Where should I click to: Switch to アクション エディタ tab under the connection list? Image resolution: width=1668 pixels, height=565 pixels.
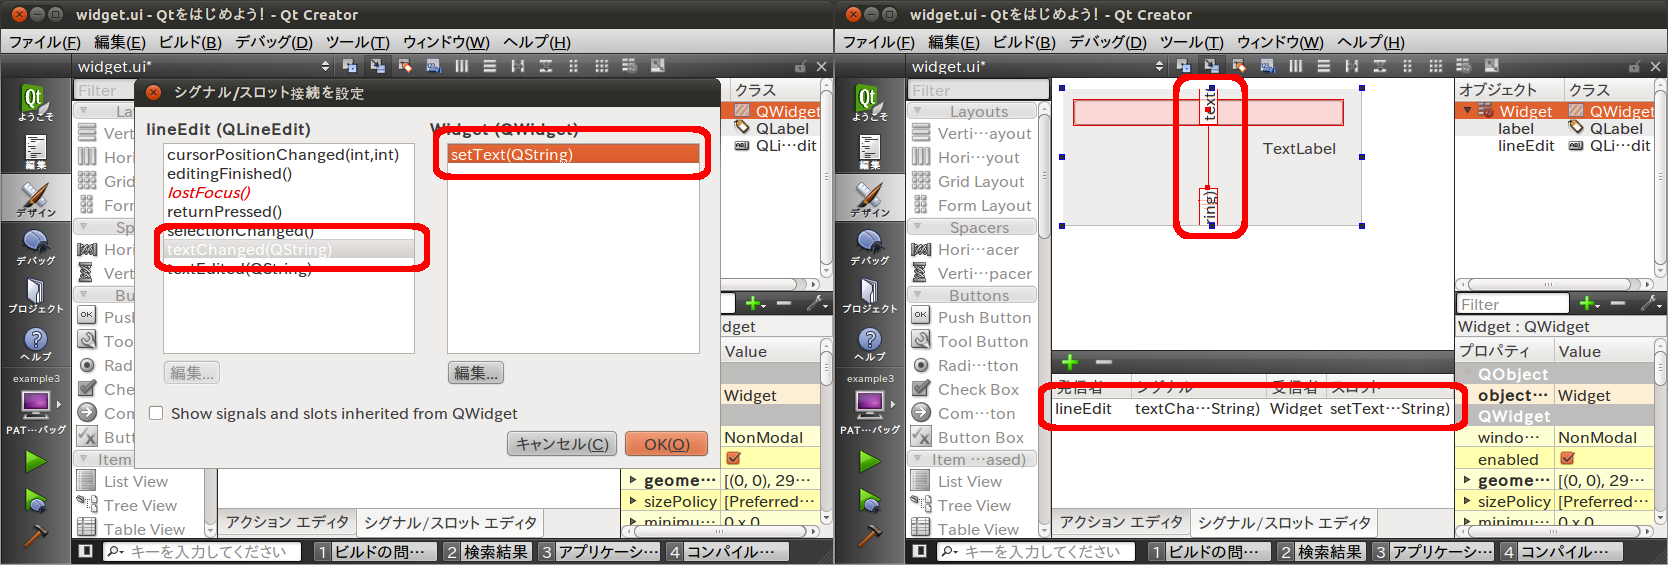[x=1121, y=522]
